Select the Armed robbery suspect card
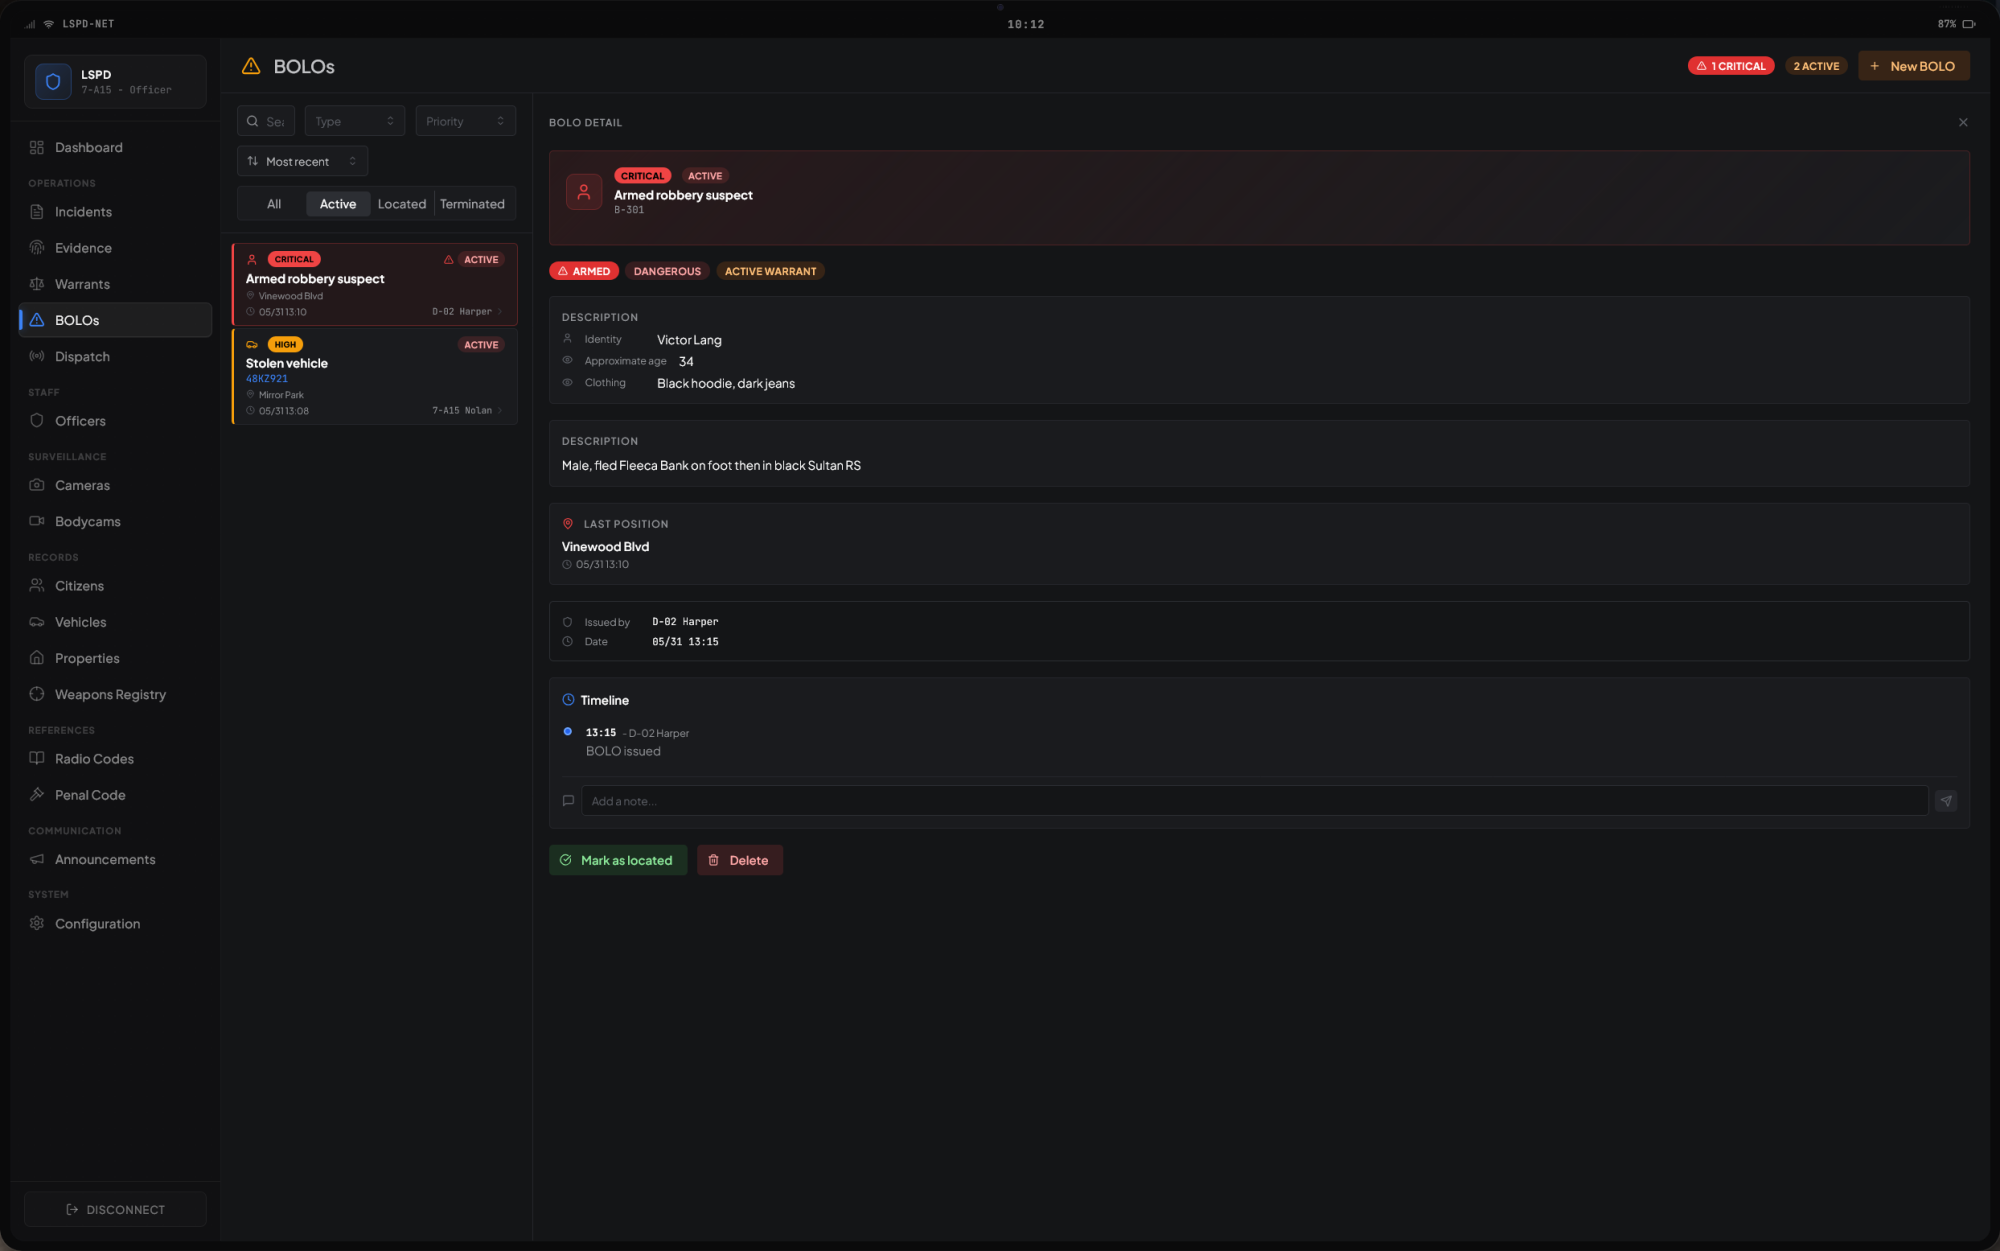Screen dimensions: 2000x1251 click(375, 285)
